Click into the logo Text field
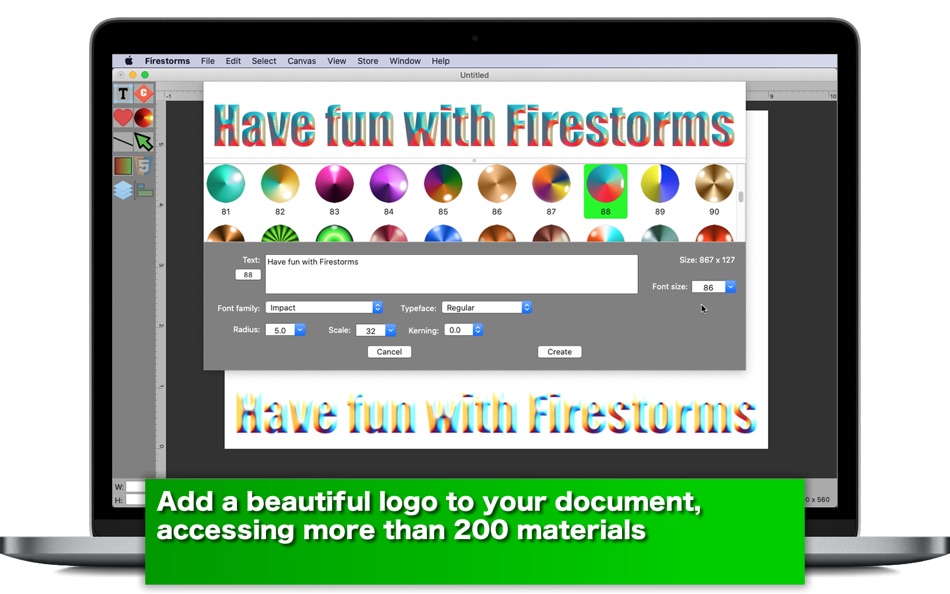Screen dimensions: 950x594 tap(451, 274)
